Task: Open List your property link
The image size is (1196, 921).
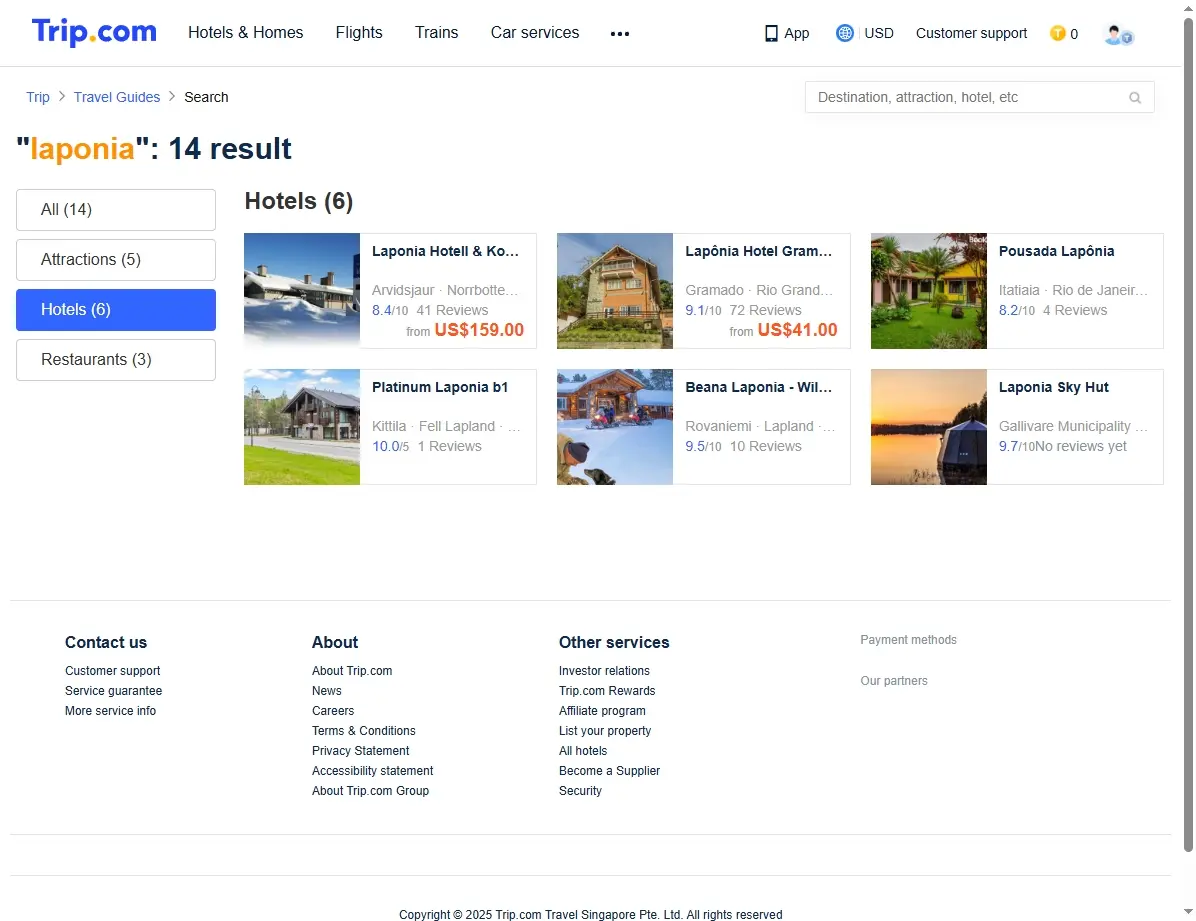Action: coord(605,731)
